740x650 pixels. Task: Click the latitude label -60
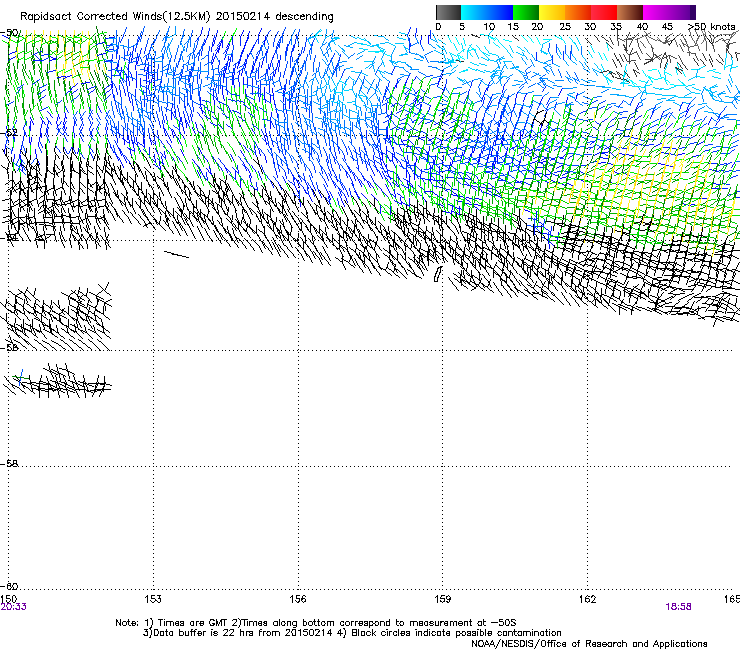(9, 586)
